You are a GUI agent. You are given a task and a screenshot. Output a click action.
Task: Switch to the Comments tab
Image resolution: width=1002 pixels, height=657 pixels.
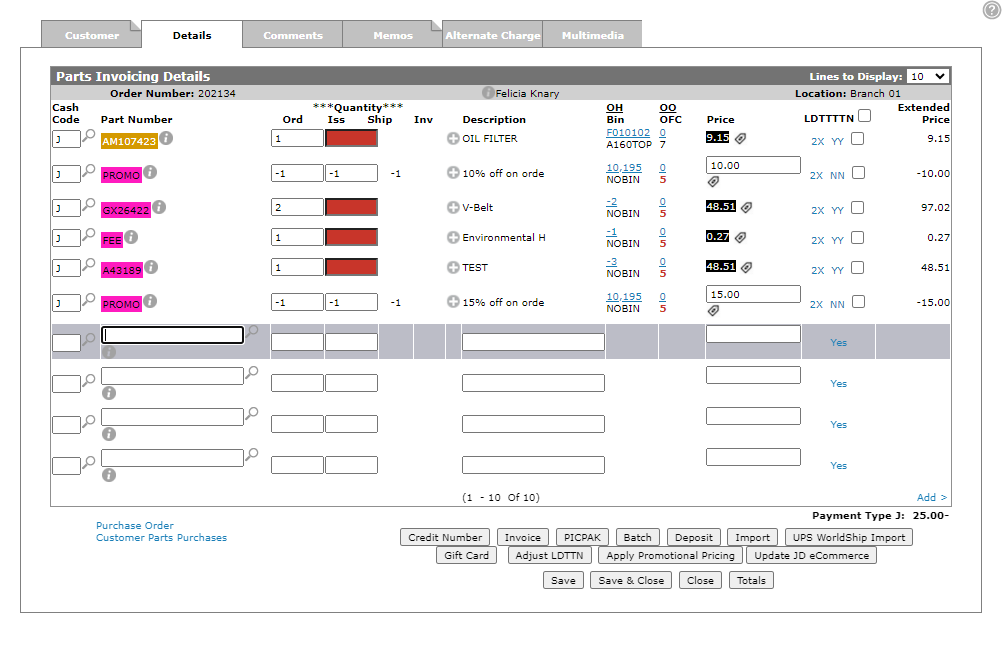click(292, 35)
